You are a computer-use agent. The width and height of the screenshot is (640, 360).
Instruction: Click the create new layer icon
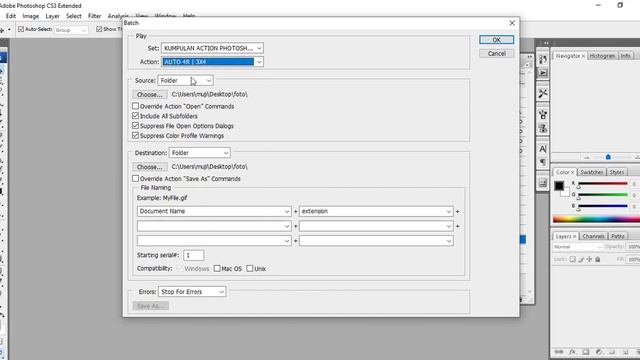pyautogui.click(x=625, y=351)
